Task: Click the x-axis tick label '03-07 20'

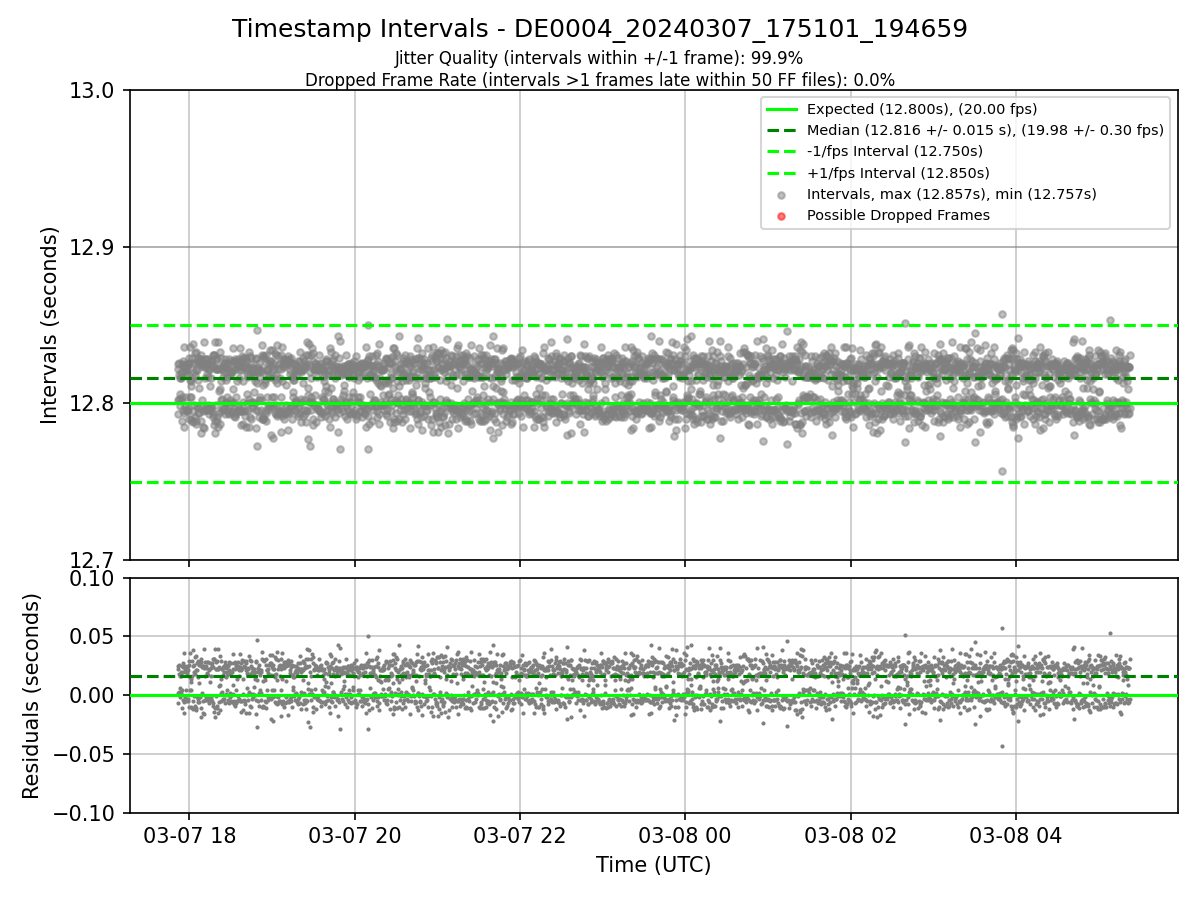Action: 355,835
